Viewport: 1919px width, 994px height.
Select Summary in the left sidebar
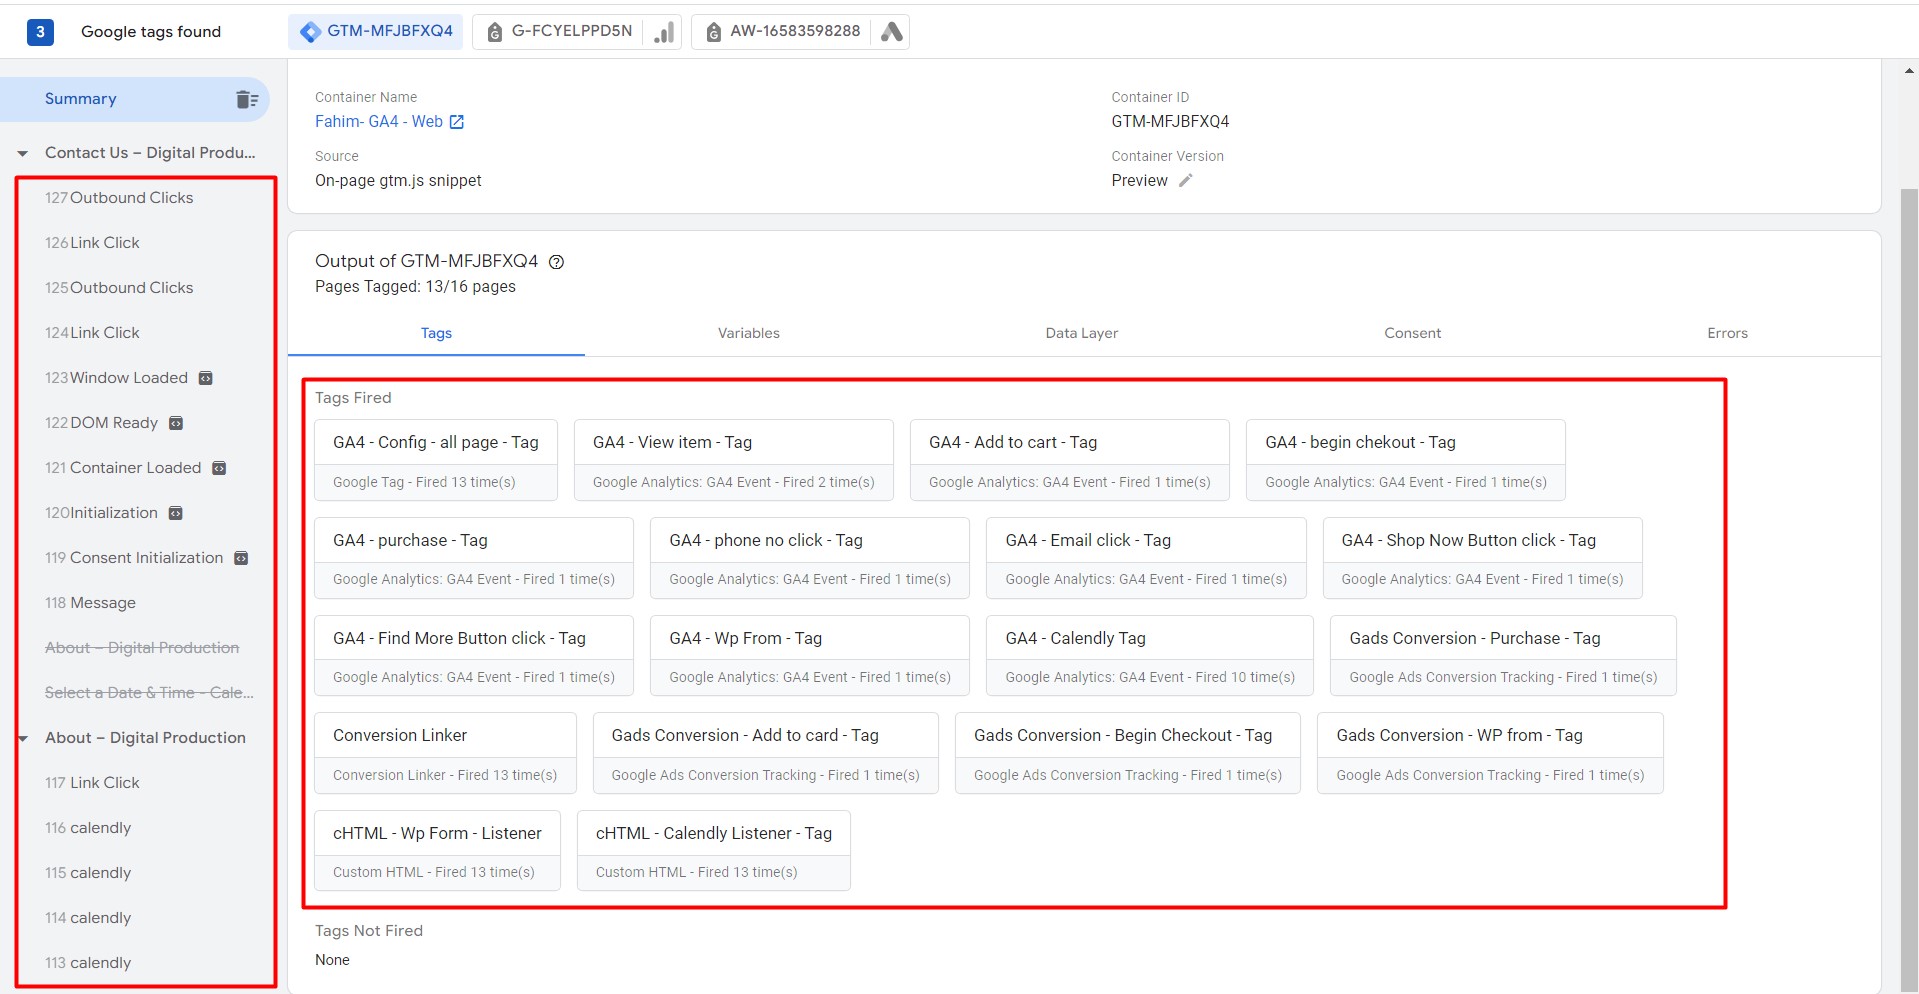click(135, 99)
